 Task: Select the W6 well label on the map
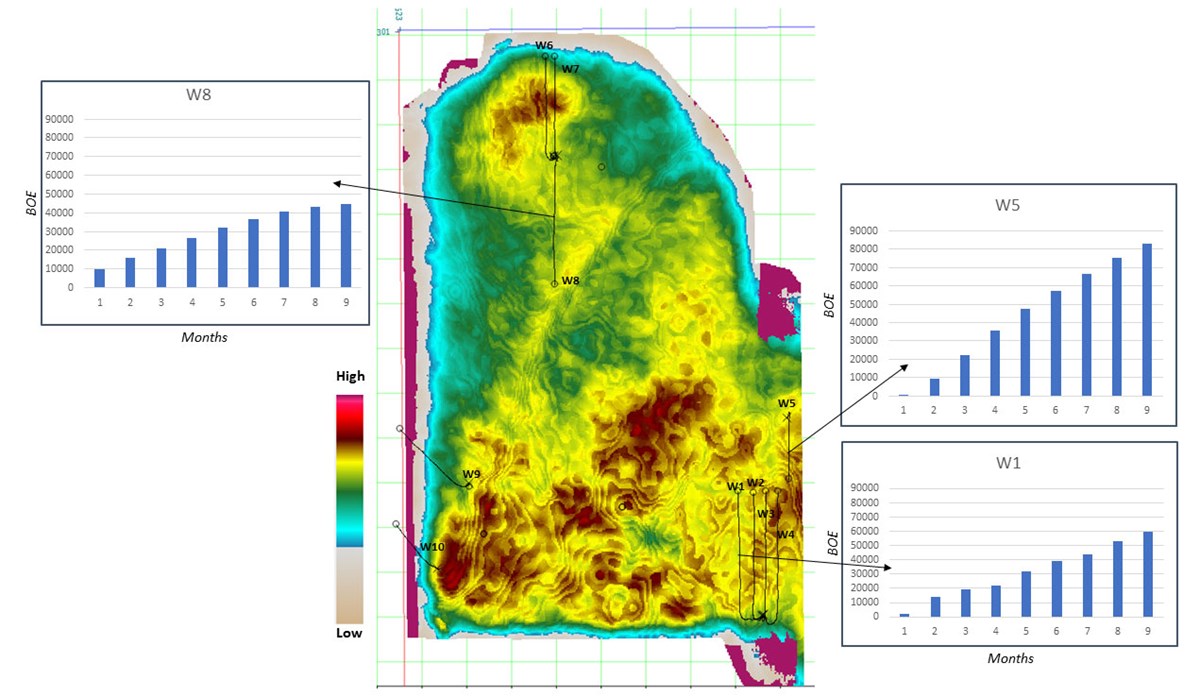[543, 46]
